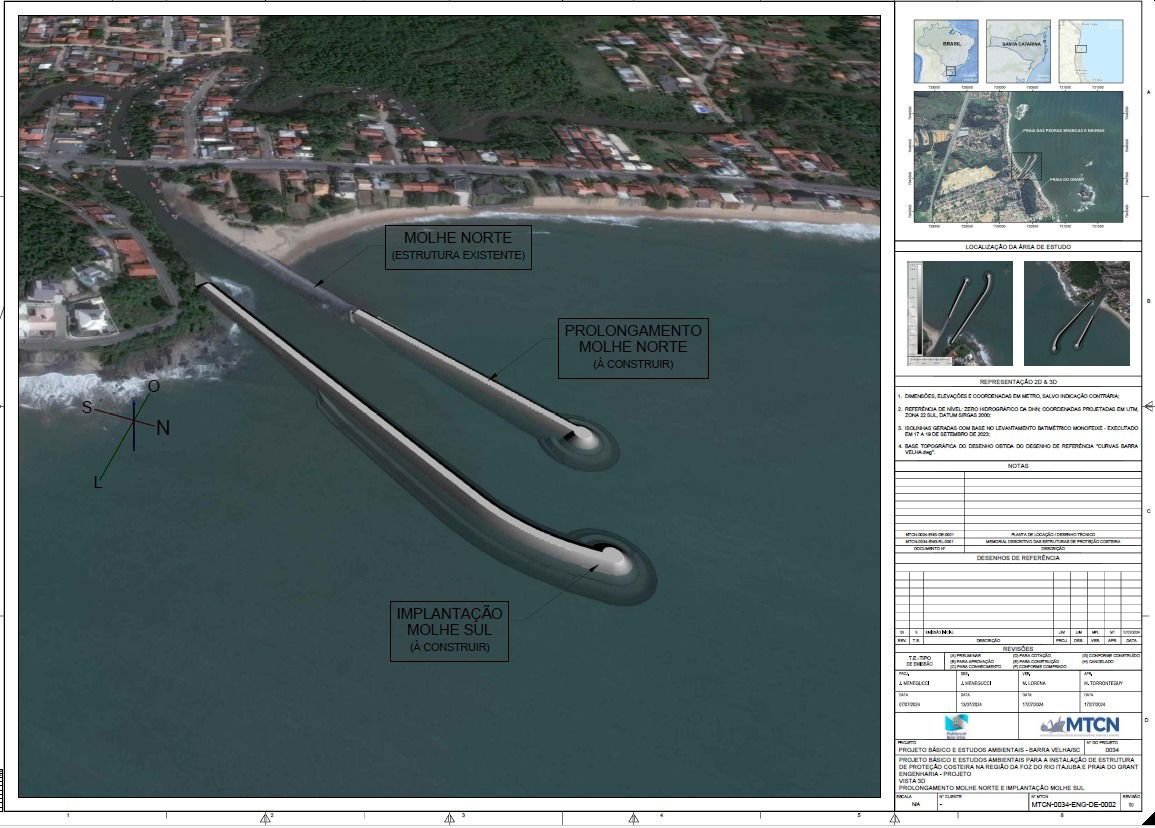Click the compass rose N, S, L, O indicator
Screen dimensions: 1155x828
(x=133, y=429)
